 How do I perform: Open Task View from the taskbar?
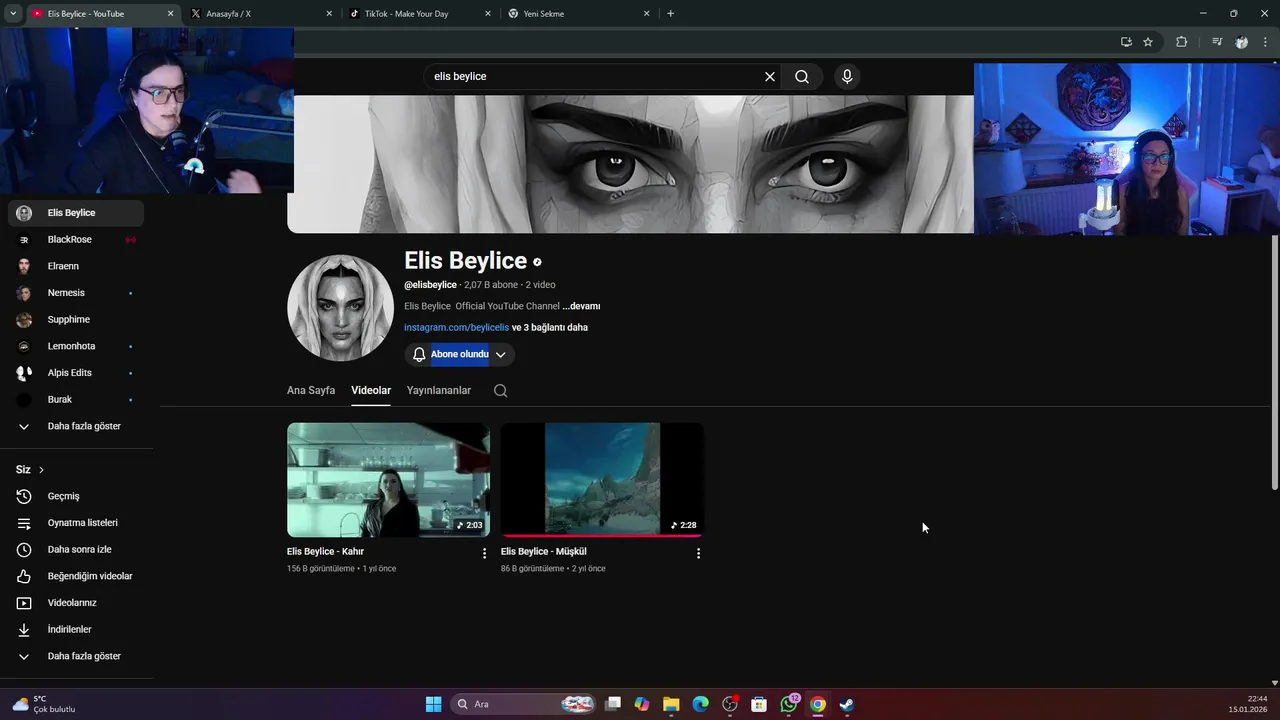(x=613, y=704)
